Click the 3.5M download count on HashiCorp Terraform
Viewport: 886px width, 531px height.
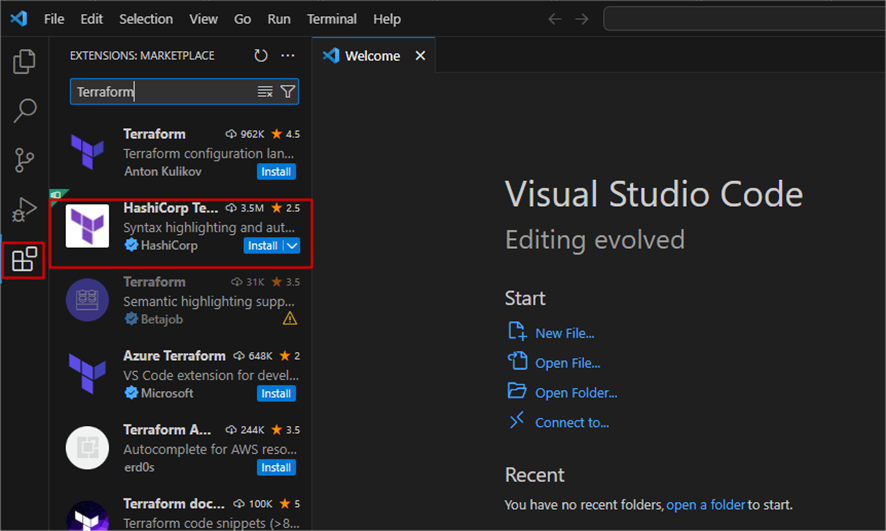coord(245,208)
